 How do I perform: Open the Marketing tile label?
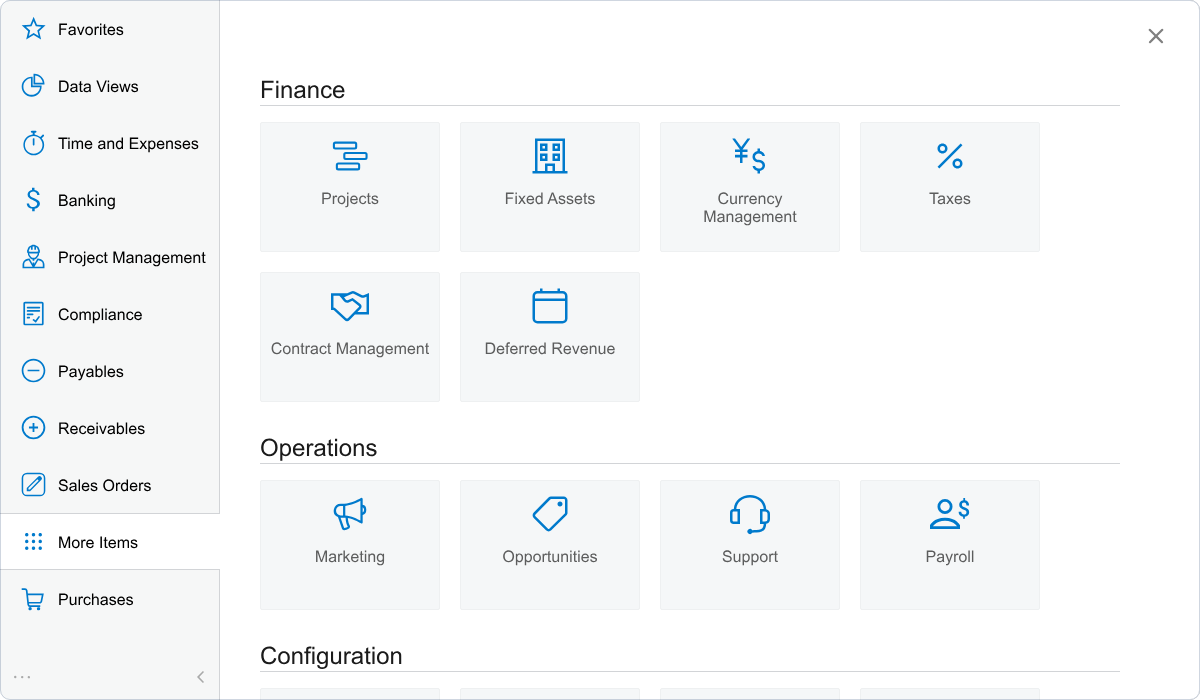[350, 557]
